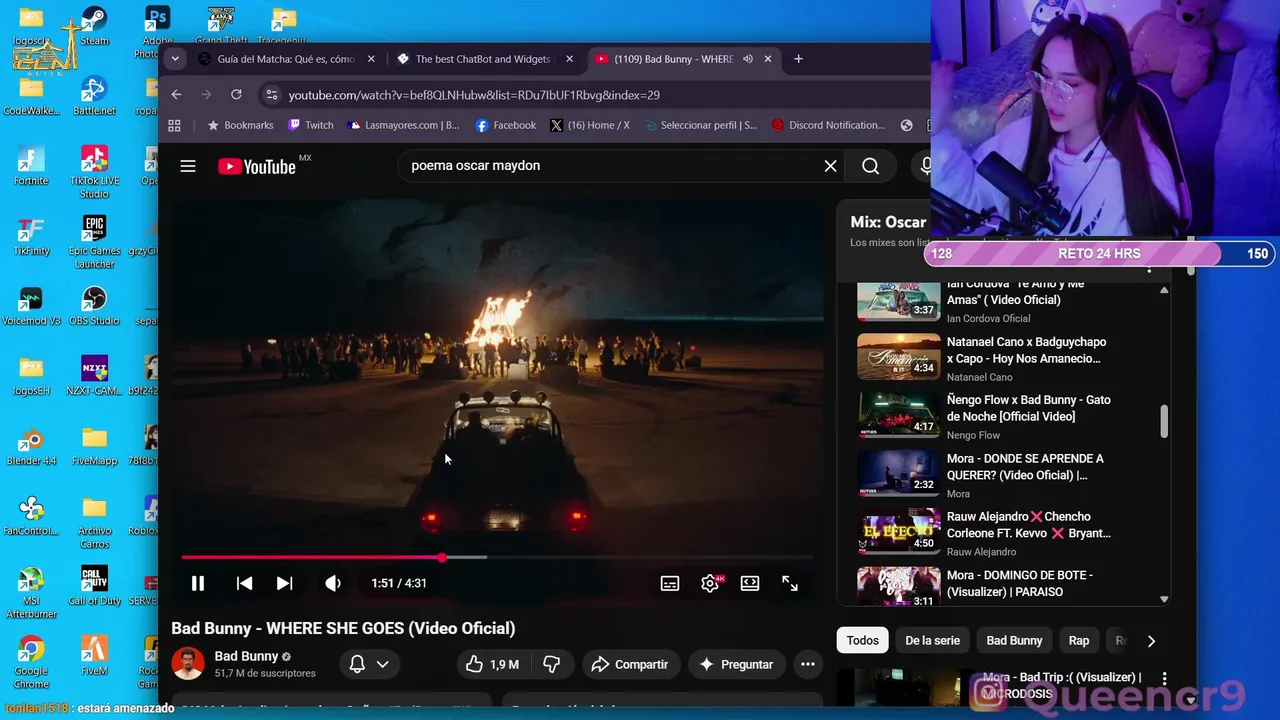The width and height of the screenshot is (1280, 720).
Task: Close the Bad Bunny YouTube tab
Action: pos(768,59)
